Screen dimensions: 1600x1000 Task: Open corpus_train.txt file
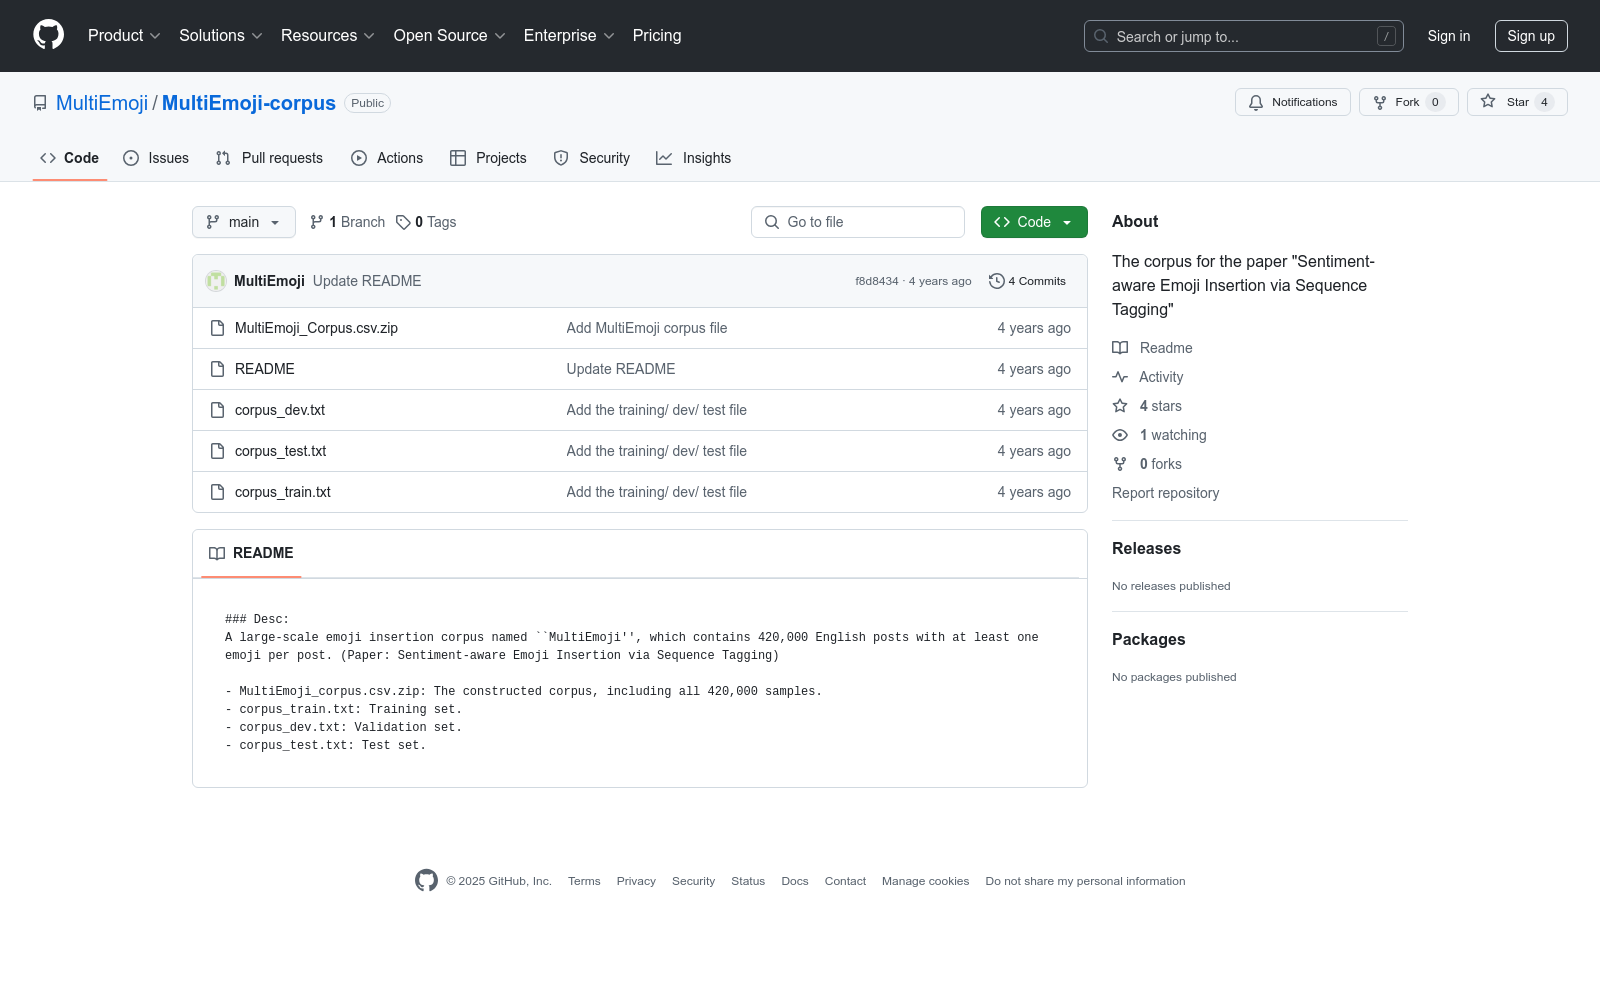point(283,492)
